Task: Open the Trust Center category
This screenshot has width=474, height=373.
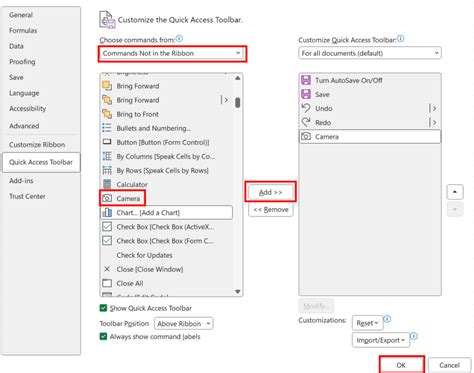Action: 27,196
